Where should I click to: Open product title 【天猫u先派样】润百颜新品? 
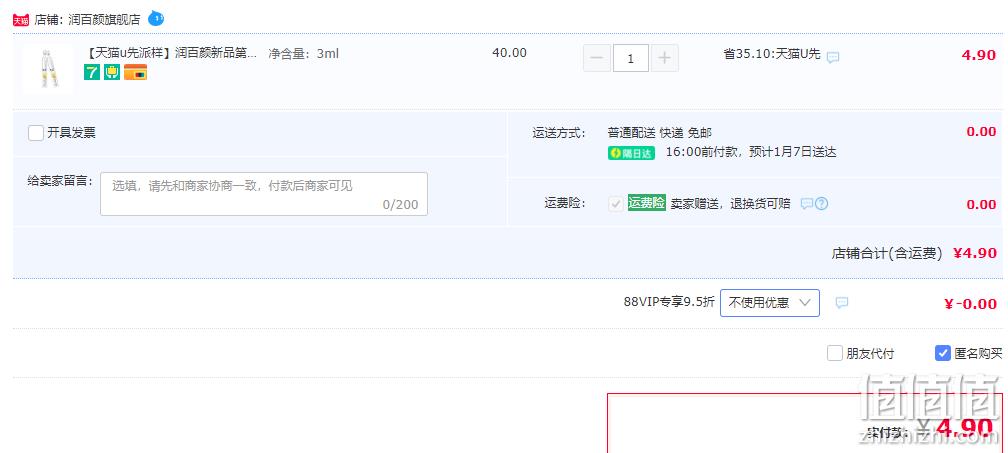(170, 53)
